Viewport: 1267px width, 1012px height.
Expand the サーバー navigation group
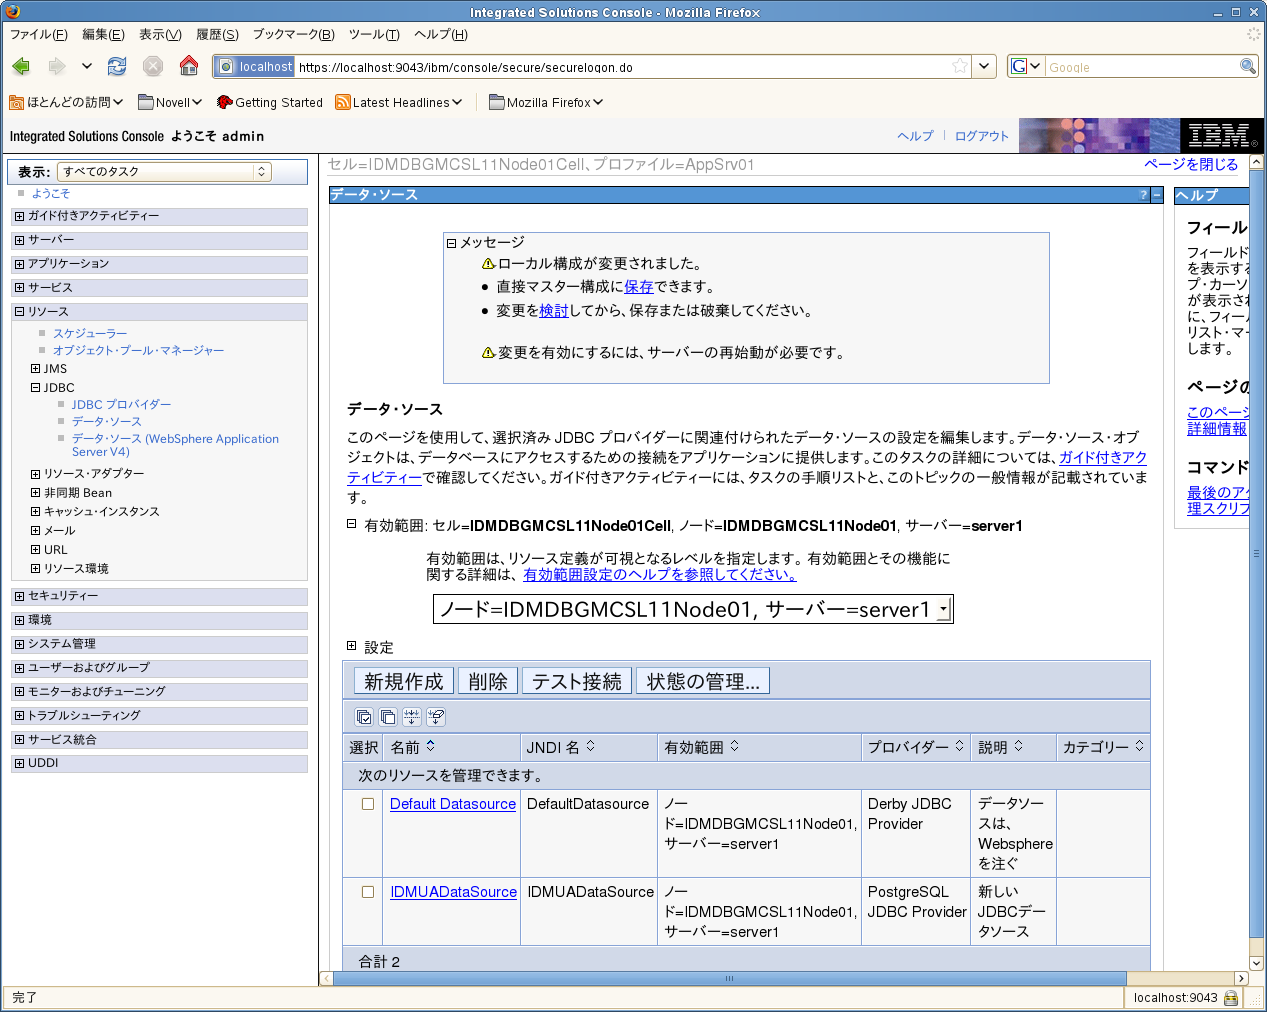tap(19, 240)
